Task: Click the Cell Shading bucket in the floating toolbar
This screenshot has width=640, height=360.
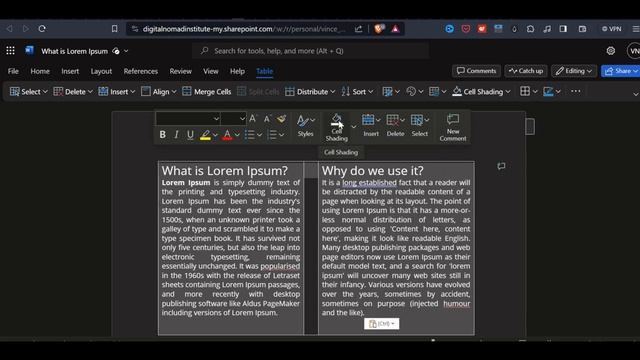Action: point(337,127)
